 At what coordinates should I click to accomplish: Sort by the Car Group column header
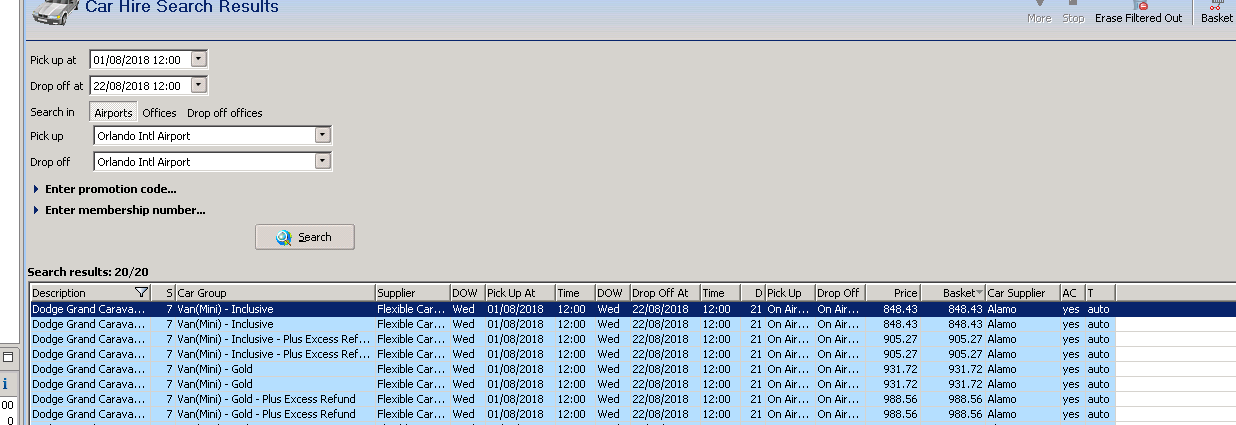pyautogui.click(x=275, y=293)
